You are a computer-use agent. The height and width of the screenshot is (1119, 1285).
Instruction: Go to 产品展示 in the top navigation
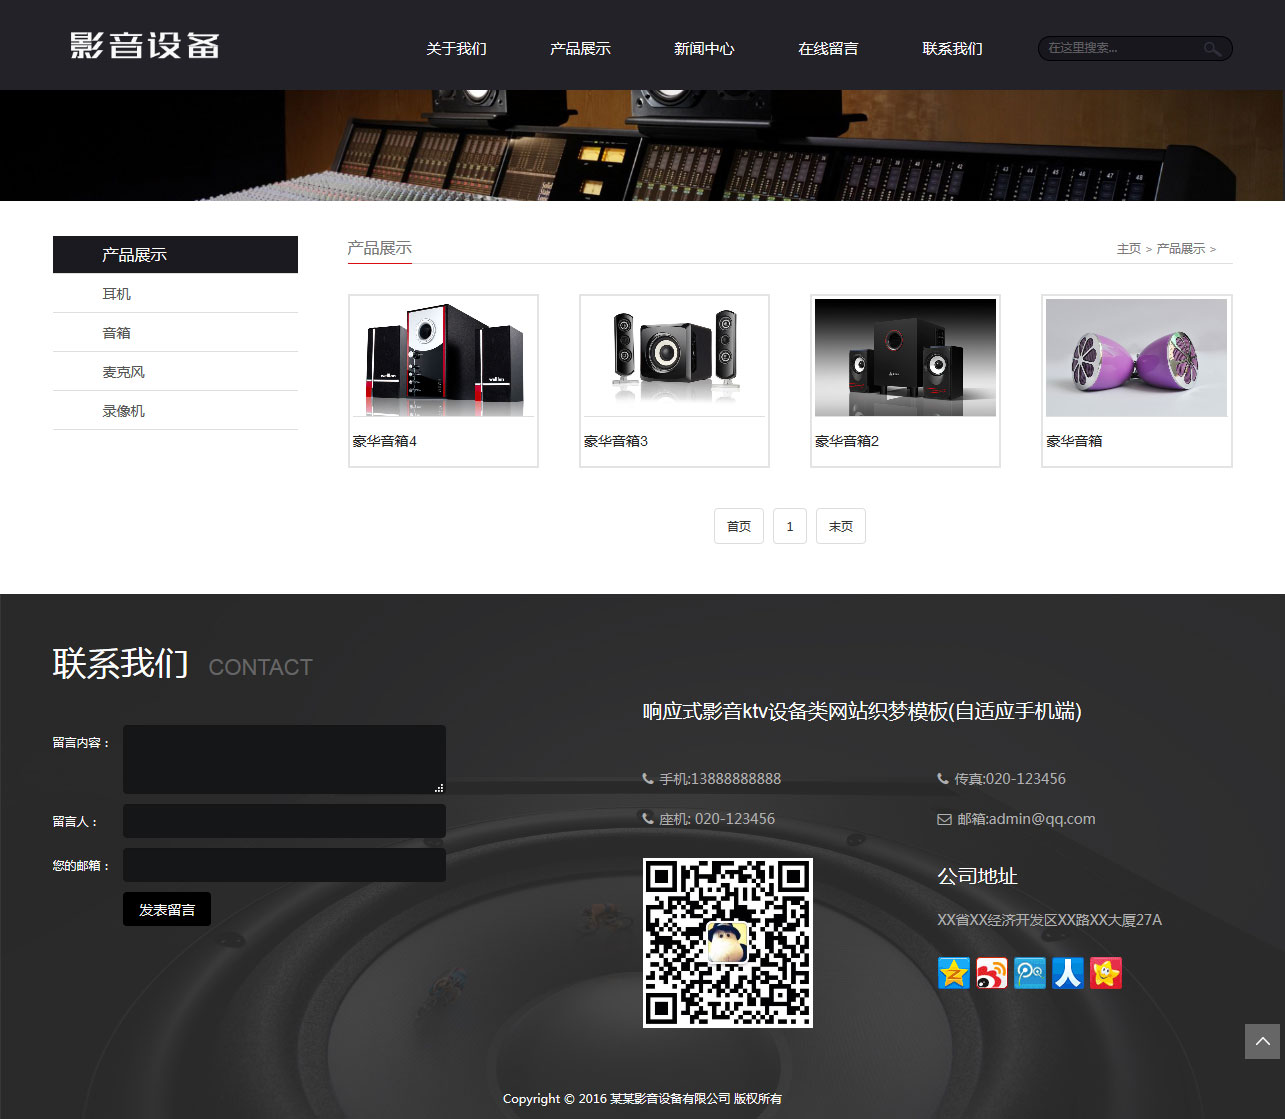[580, 48]
